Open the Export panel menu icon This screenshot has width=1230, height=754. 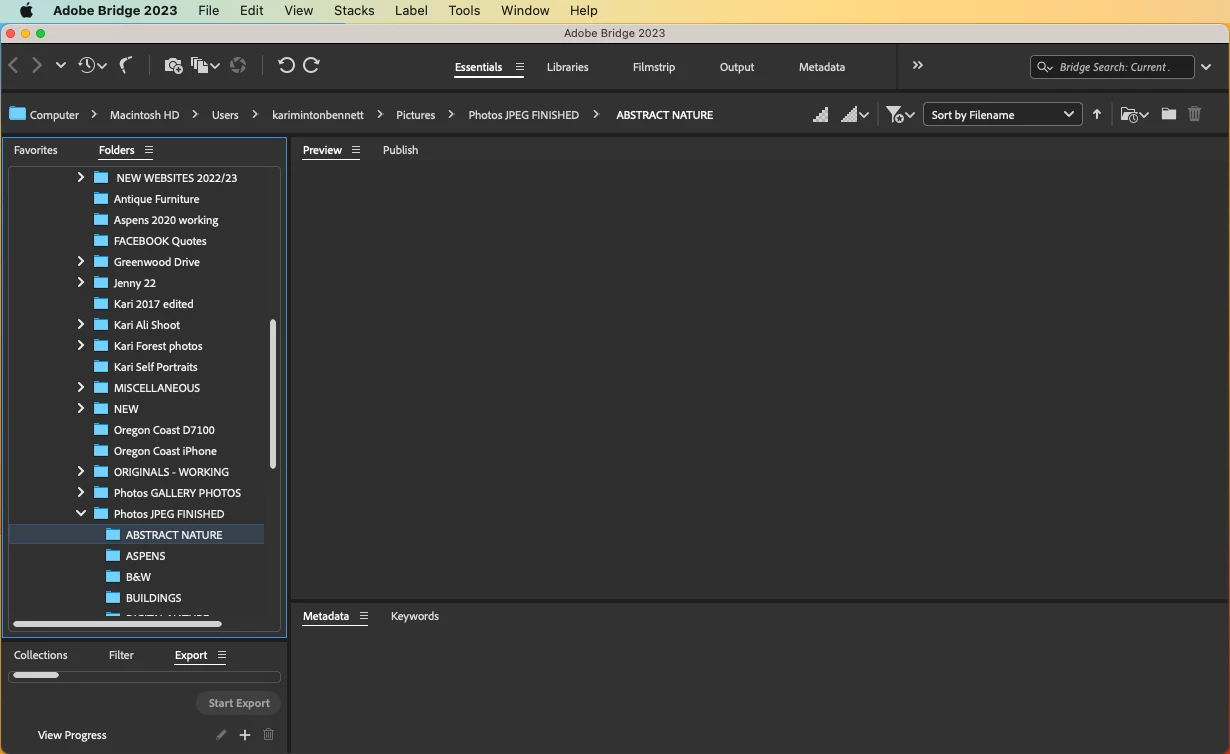click(x=222, y=655)
